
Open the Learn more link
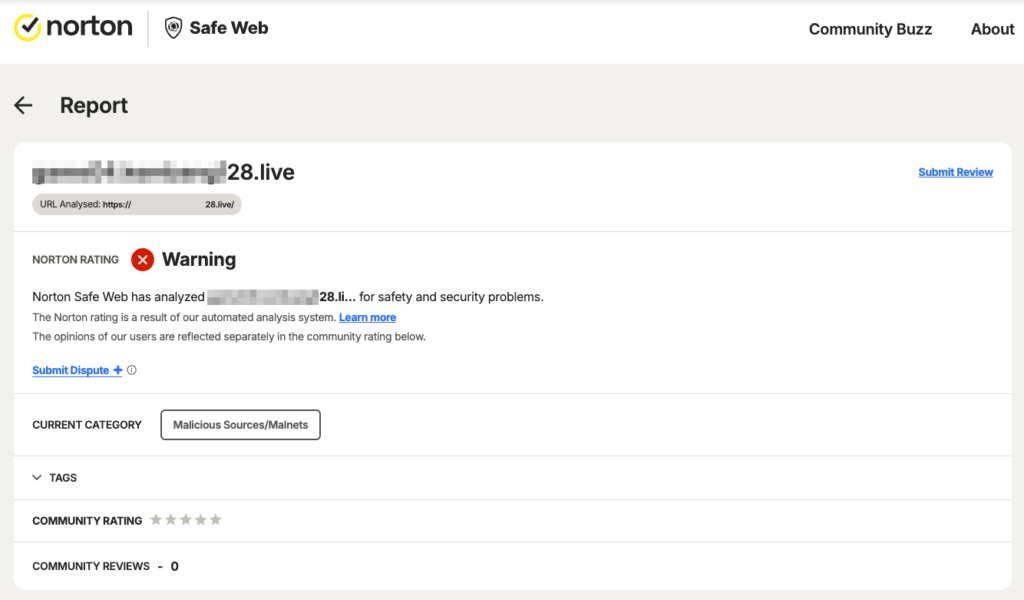coord(367,317)
